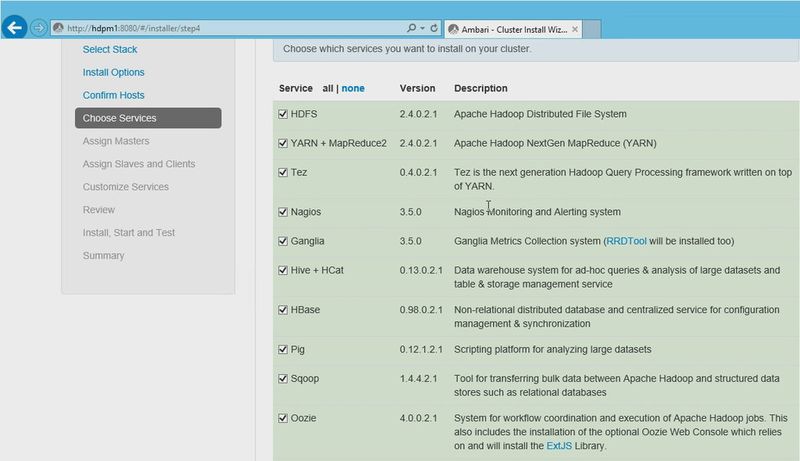
Task: Close the Ambari browser tab
Action: coord(575,30)
